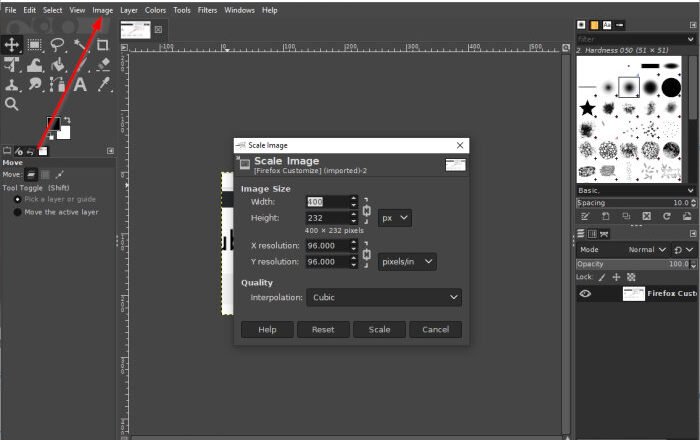This screenshot has width=700, height=440.
Task: Select the Text tool
Action: point(80,84)
